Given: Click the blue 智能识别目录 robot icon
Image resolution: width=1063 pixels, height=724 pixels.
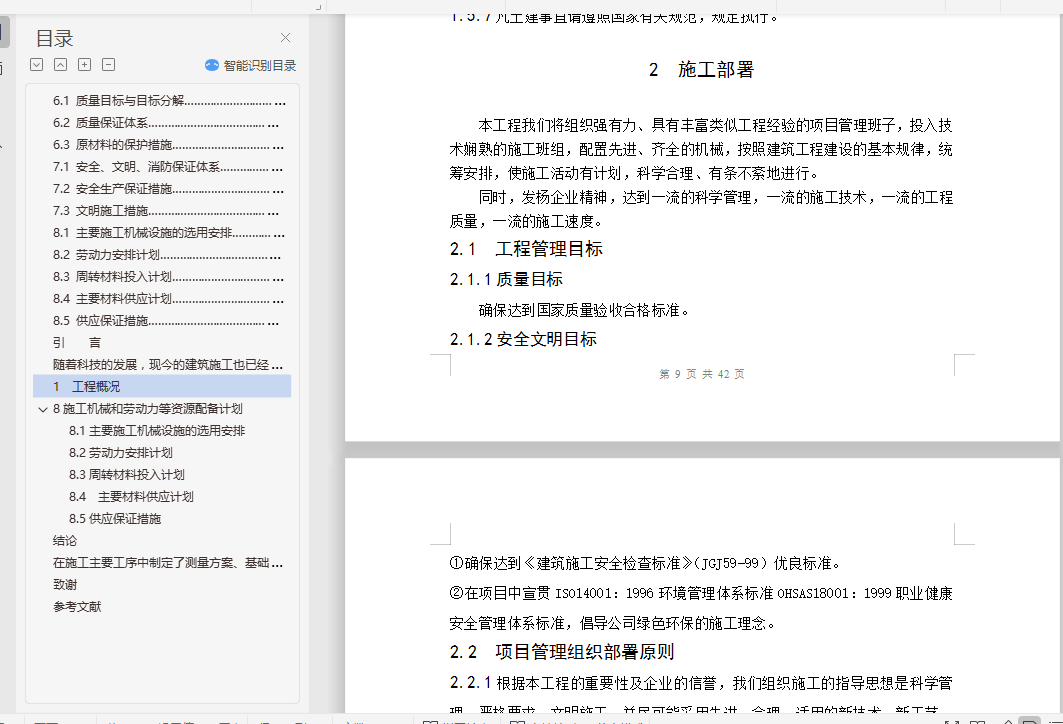Looking at the screenshot, I should (x=212, y=65).
